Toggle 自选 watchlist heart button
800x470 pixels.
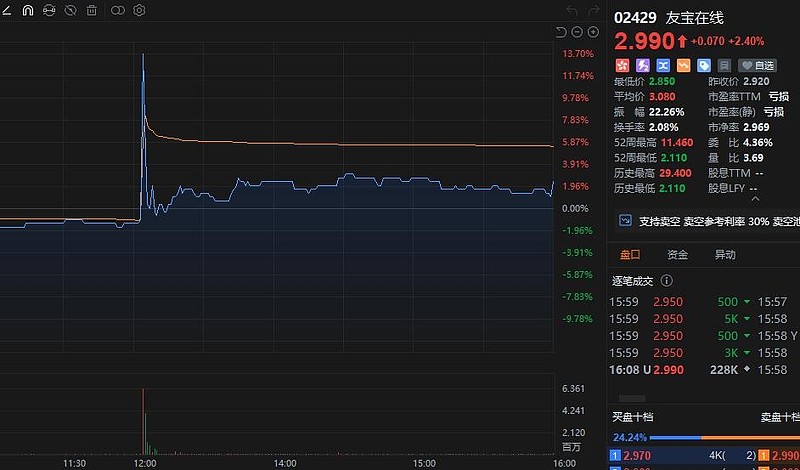[756, 65]
